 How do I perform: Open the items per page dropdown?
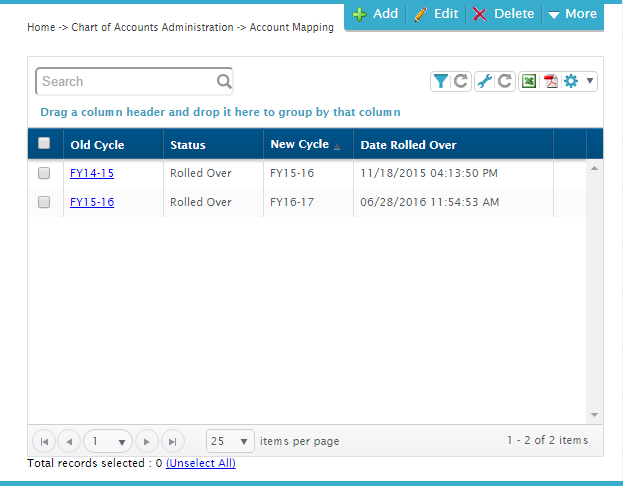[230, 441]
